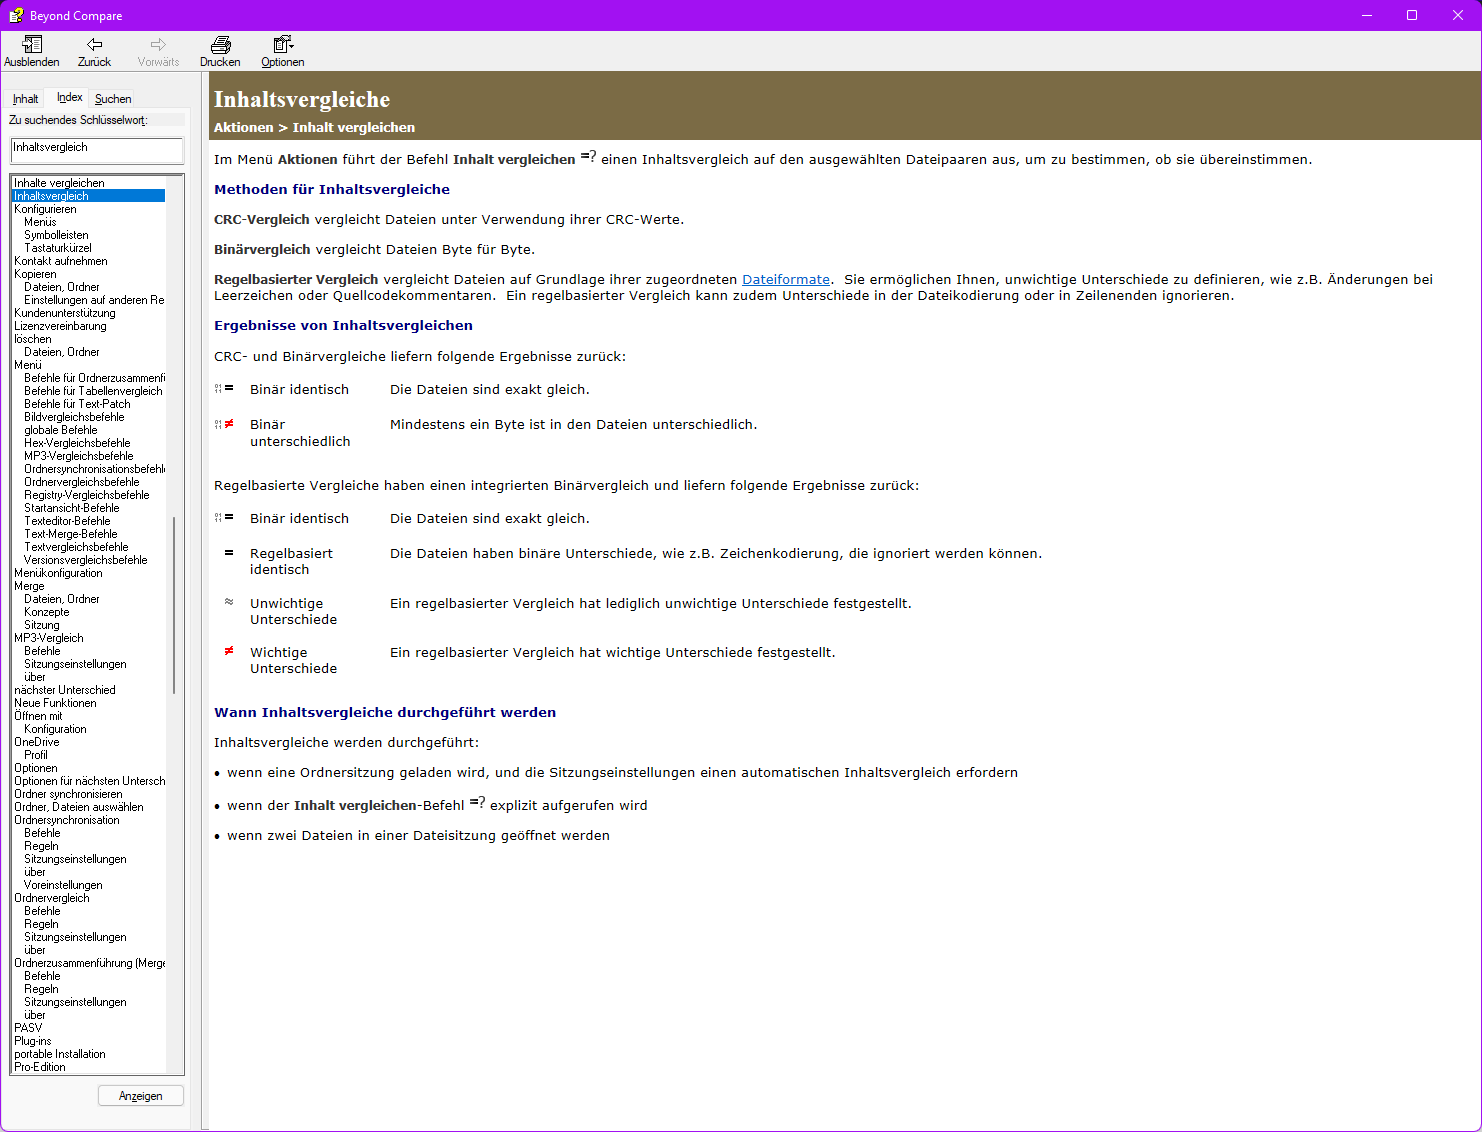This screenshot has width=1482, height=1132.
Task: Select 'Symbolleisten' index entry
Action: click(56, 235)
